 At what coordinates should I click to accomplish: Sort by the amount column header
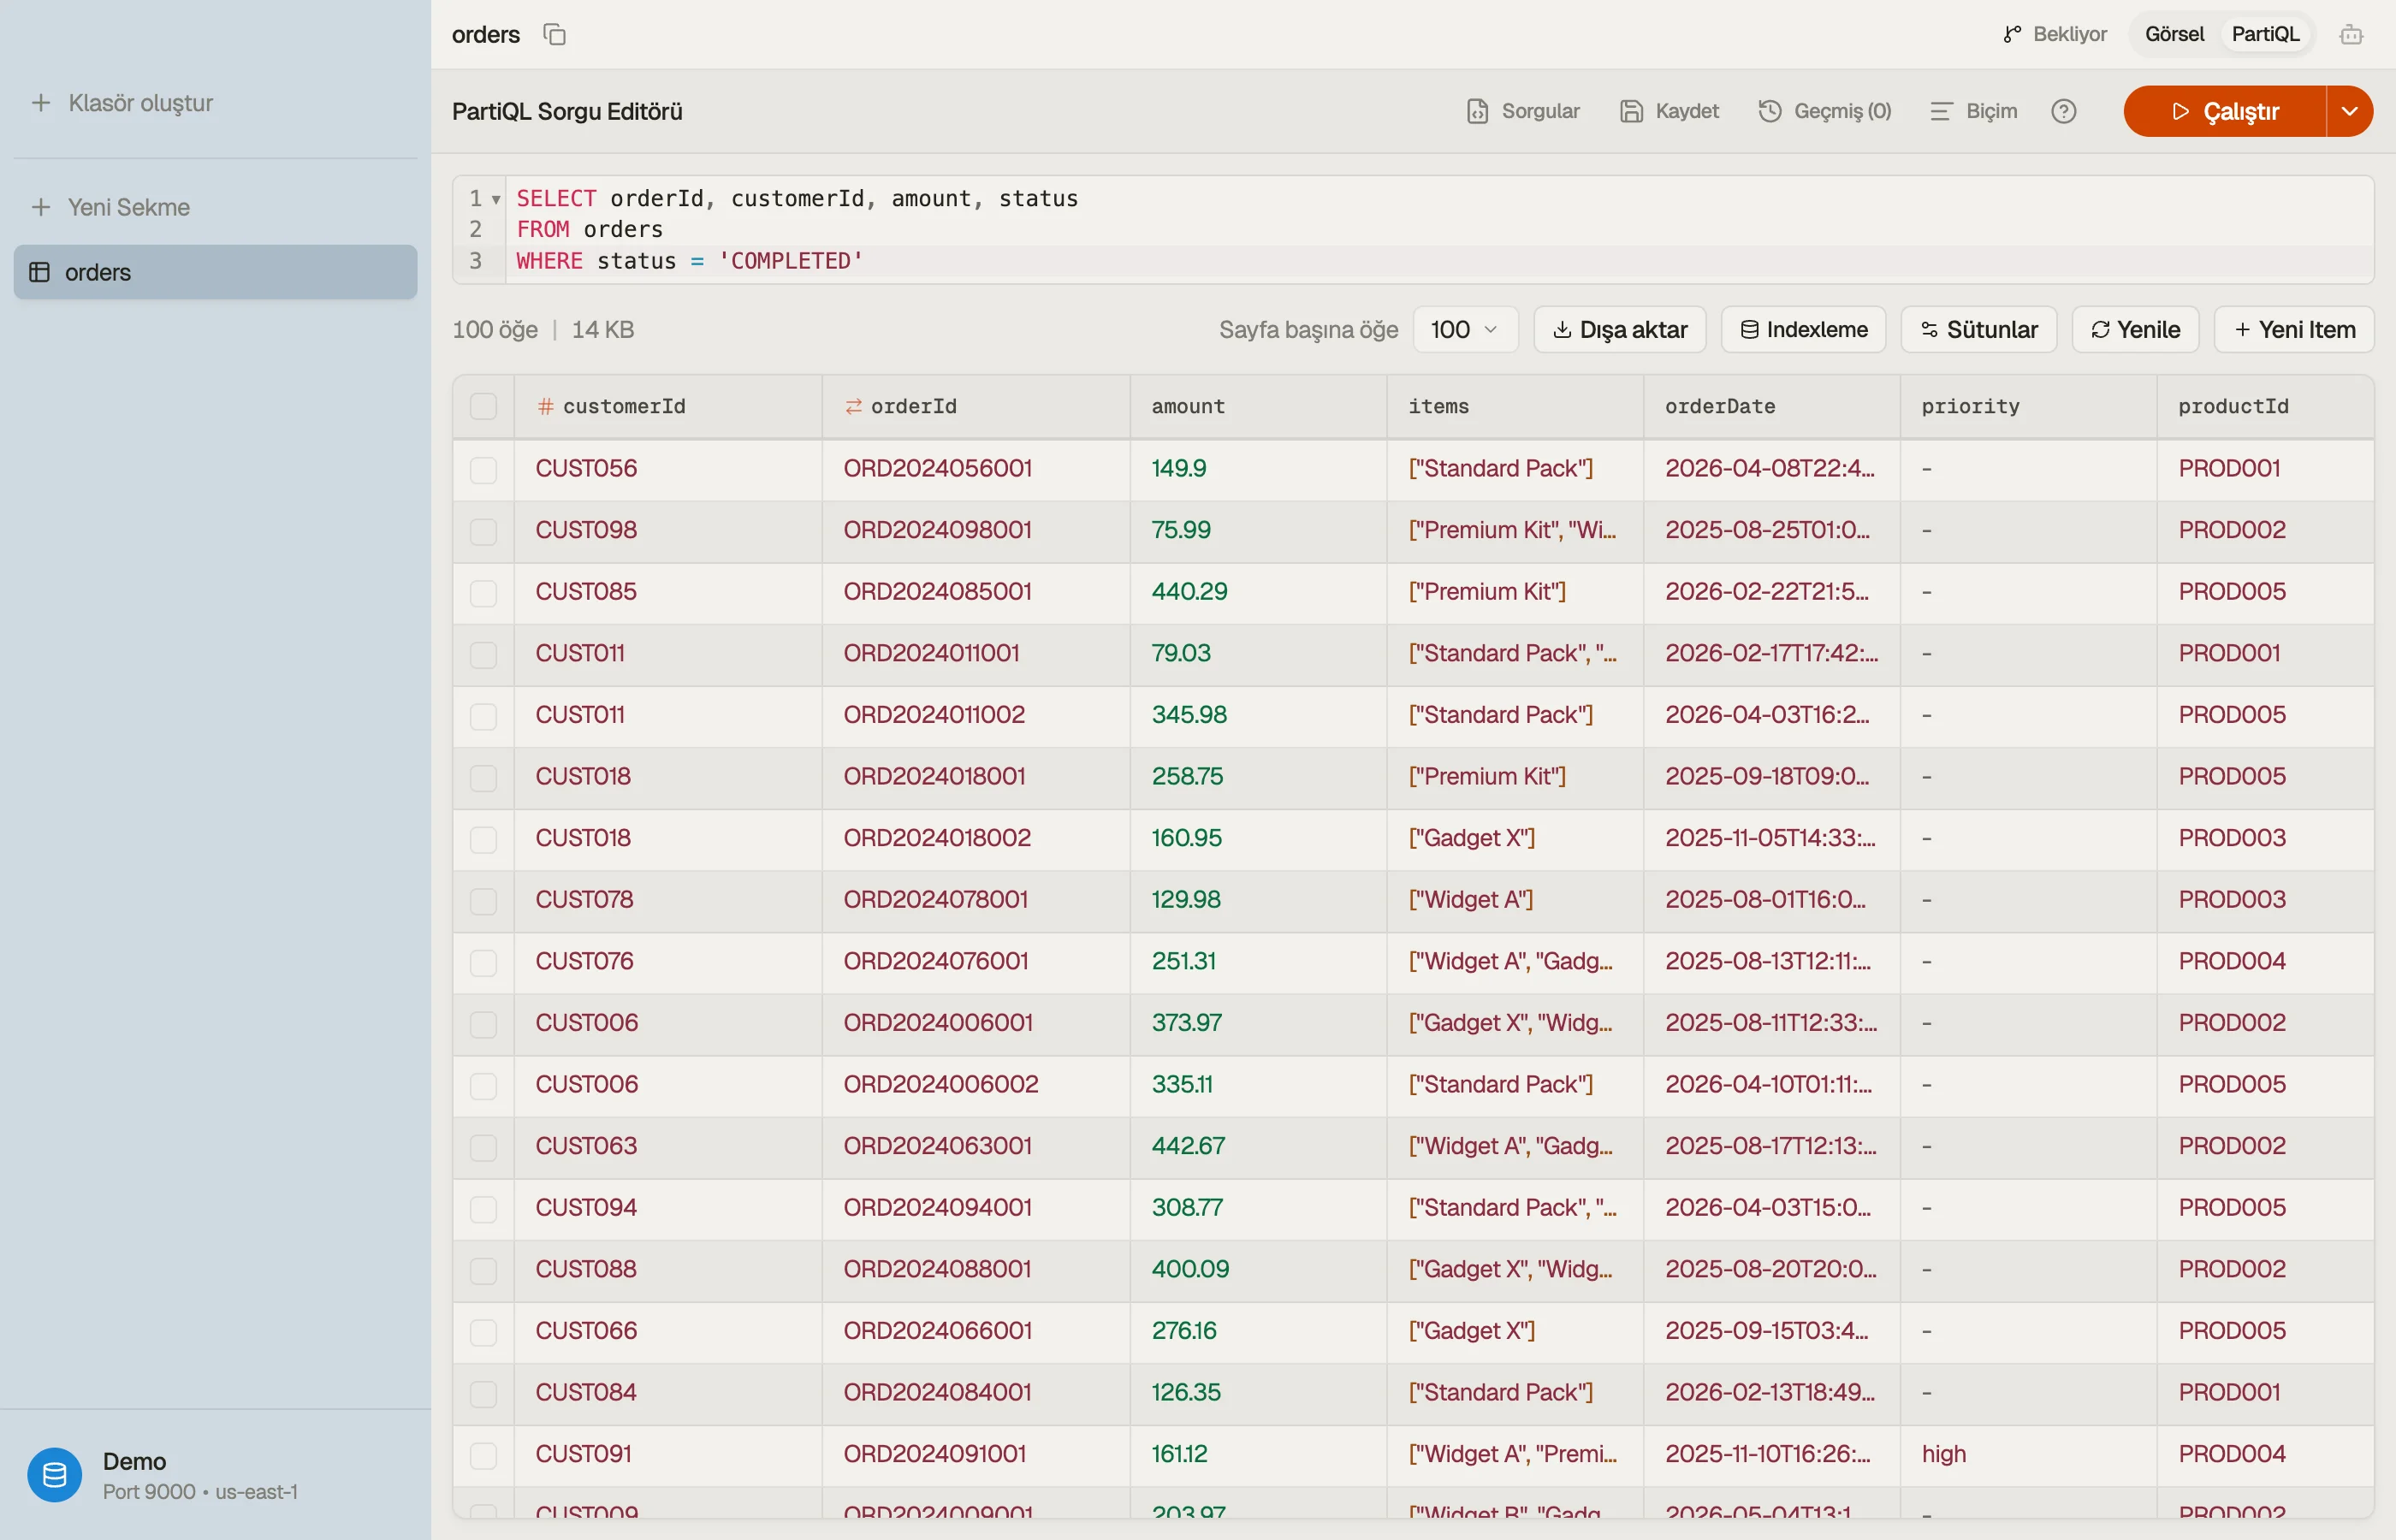[1187, 406]
